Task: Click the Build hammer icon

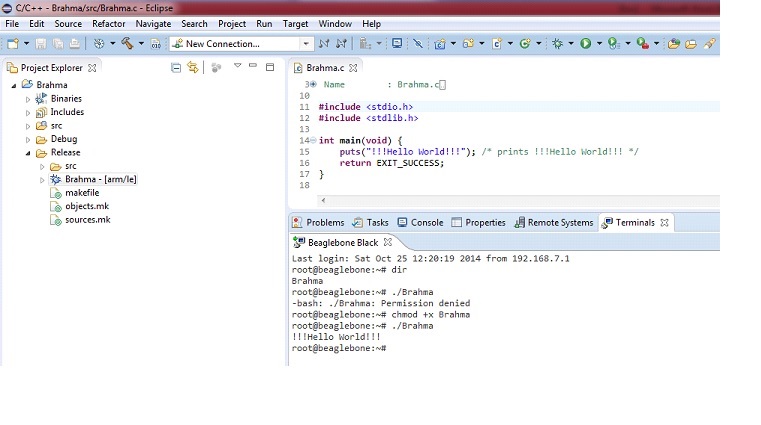Action: tap(127, 44)
